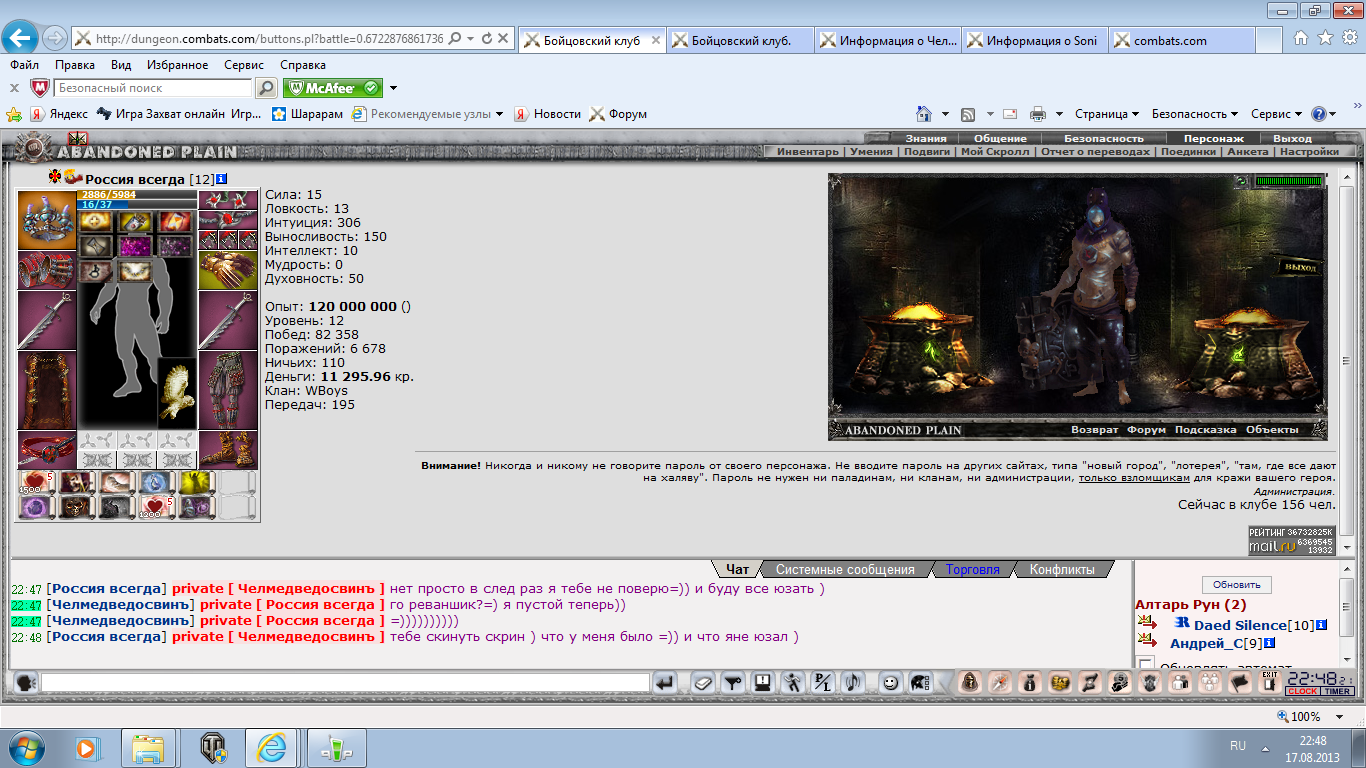Image resolution: width=1366 pixels, height=768 pixels.
Task: Click the treasure chest icon in bottom toolbar
Action: (1061, 683)
